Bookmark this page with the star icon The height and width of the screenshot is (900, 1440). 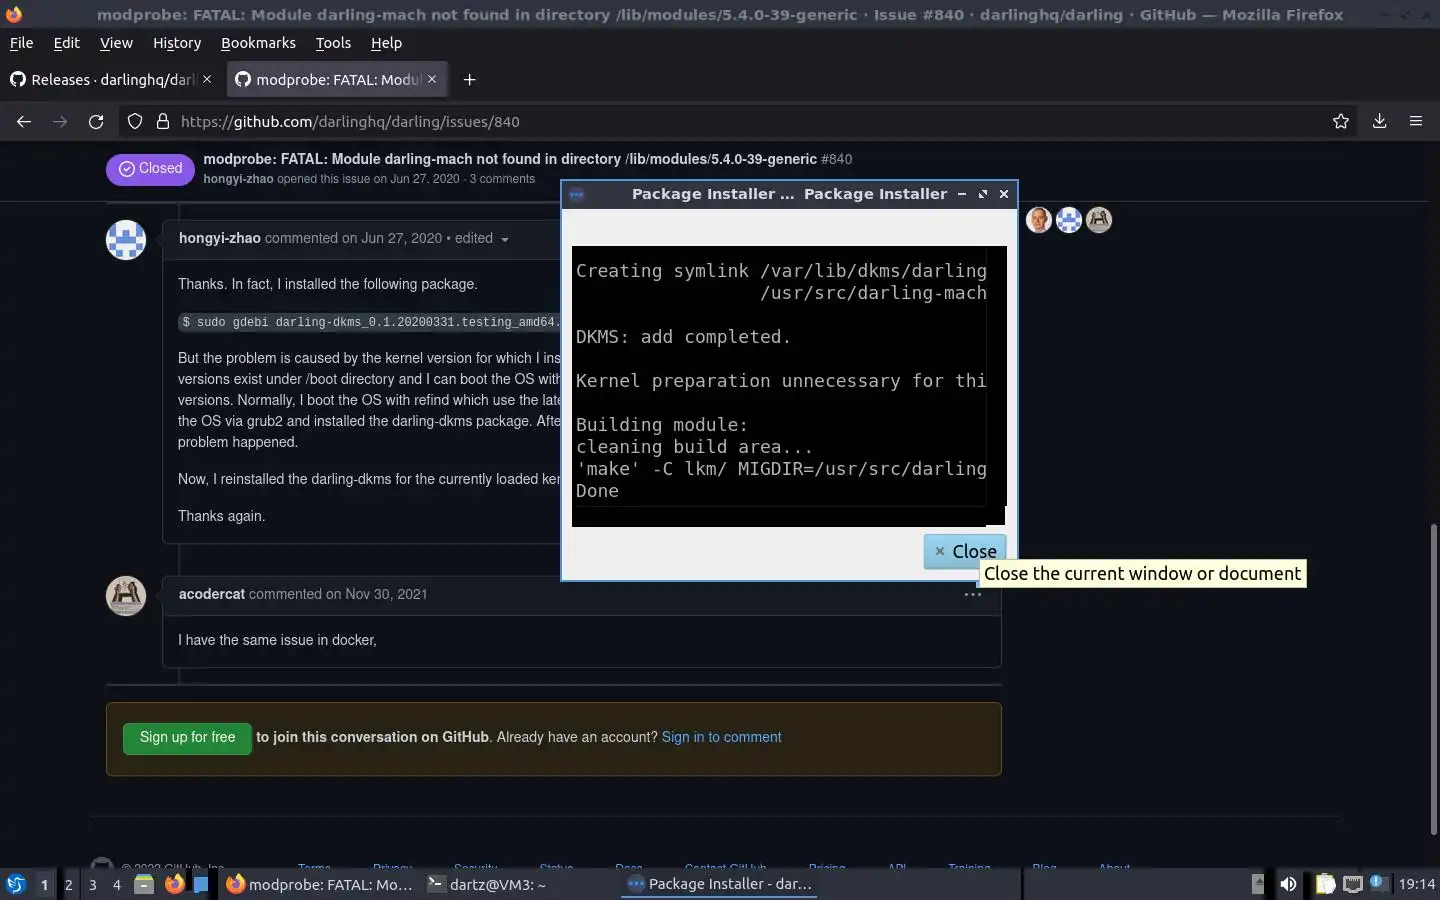pos(1341,122)
